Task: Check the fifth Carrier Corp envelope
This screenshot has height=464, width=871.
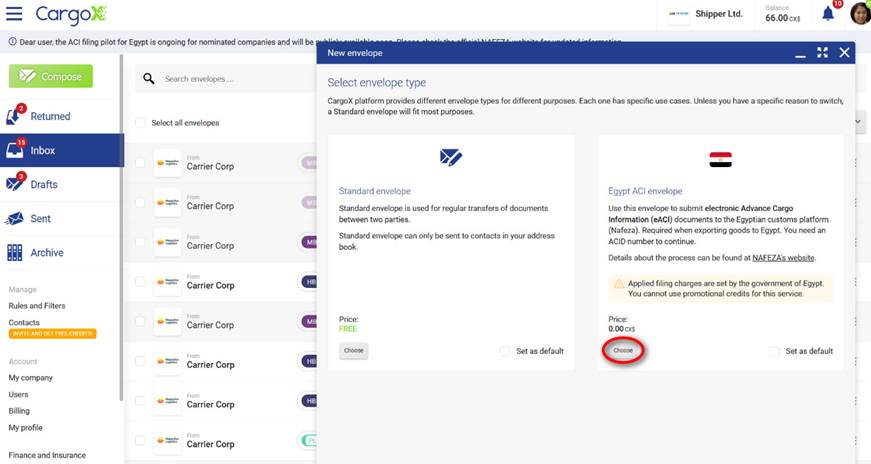Action: coord(140,321)
